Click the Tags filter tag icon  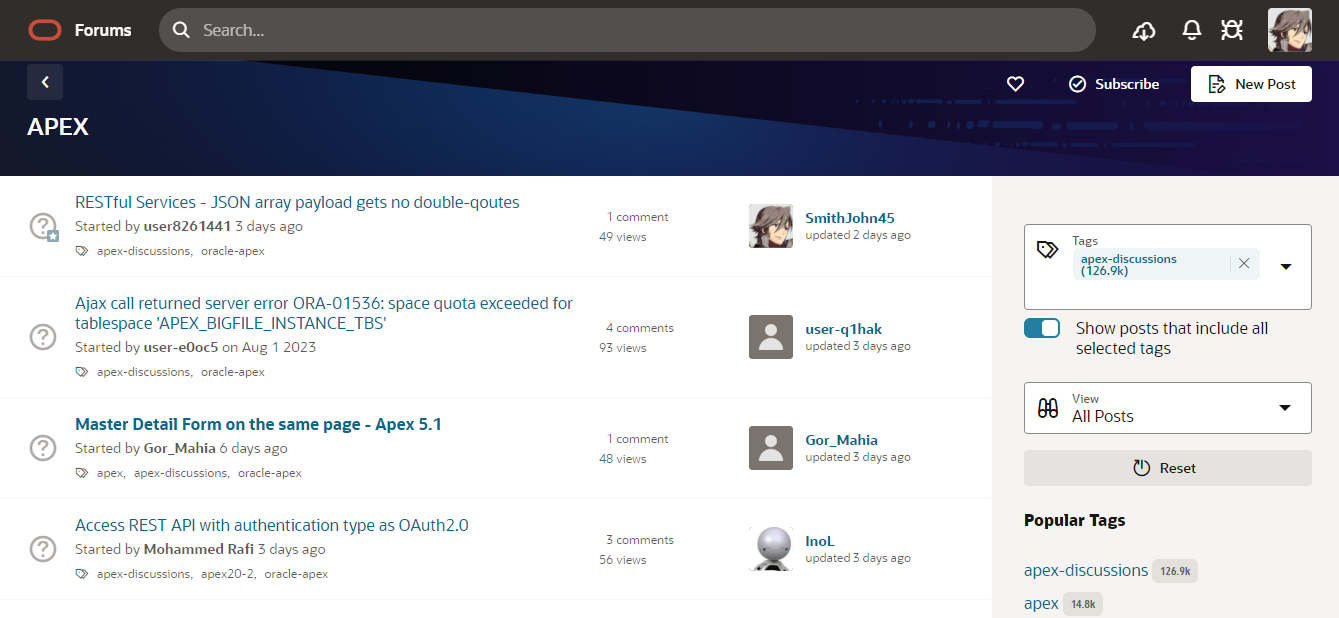[1047, 250]
